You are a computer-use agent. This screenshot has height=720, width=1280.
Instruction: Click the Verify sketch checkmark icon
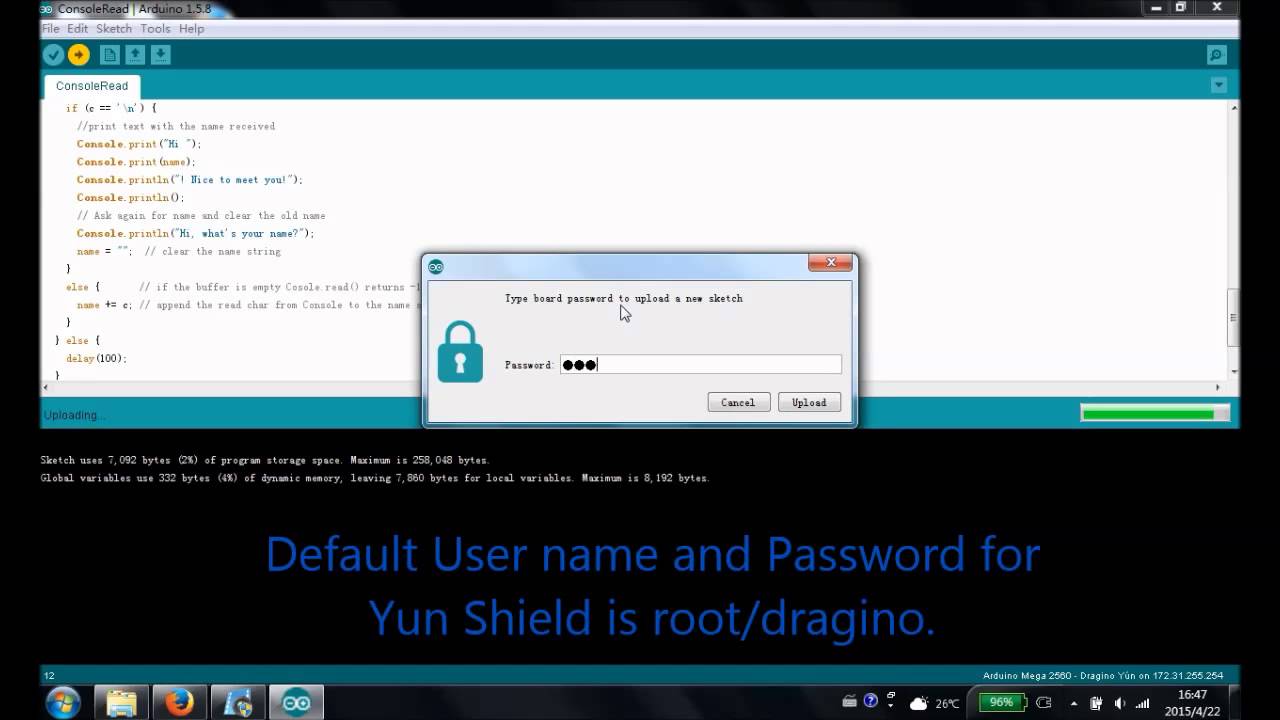tap(54, 55)
